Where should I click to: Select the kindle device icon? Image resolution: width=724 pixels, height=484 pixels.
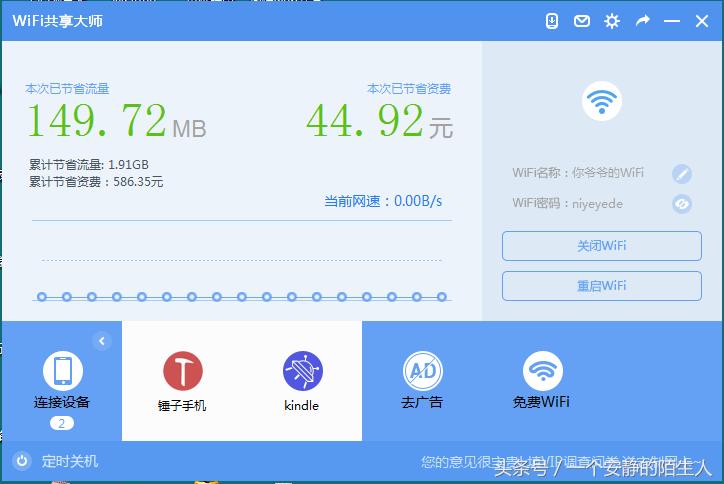(303, 371)
